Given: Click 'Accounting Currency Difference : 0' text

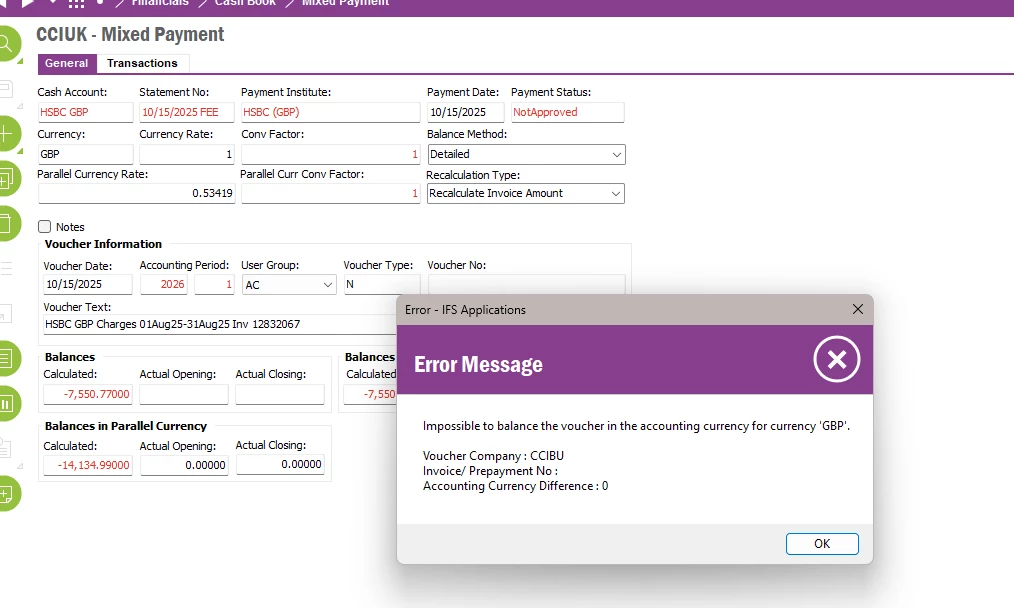Looking at the screenshot, I should click(515, 486).
